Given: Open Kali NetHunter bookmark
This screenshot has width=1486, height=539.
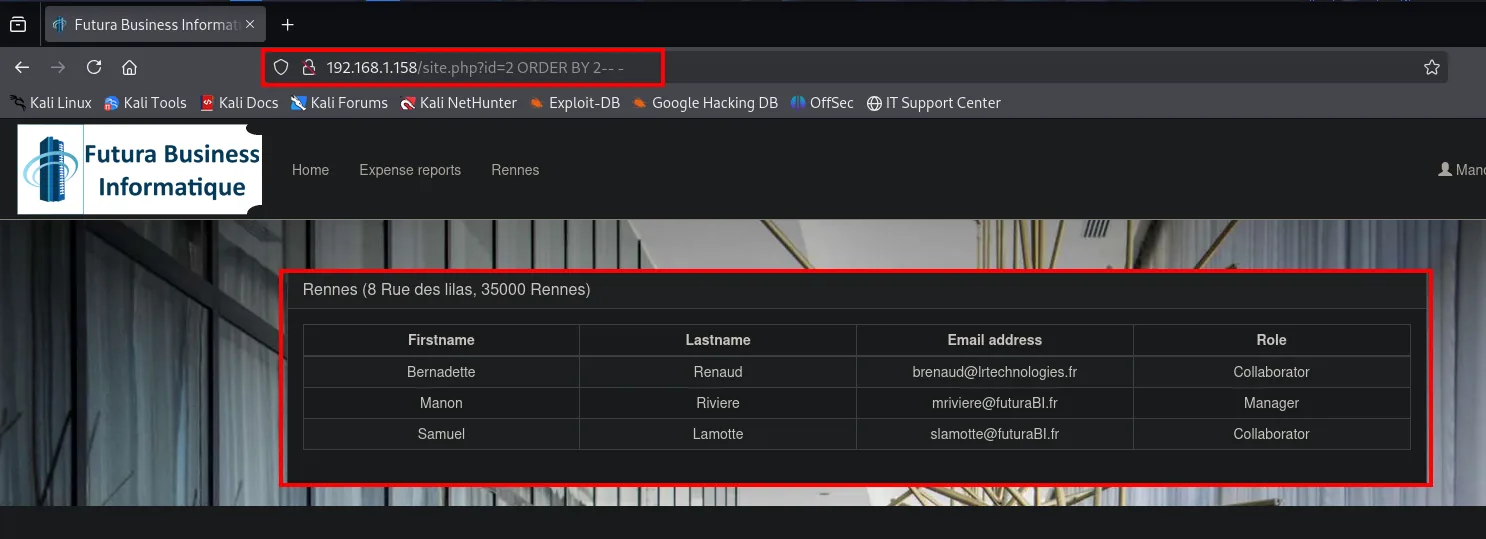Looking at the screenshot, I should click(458, 102).
